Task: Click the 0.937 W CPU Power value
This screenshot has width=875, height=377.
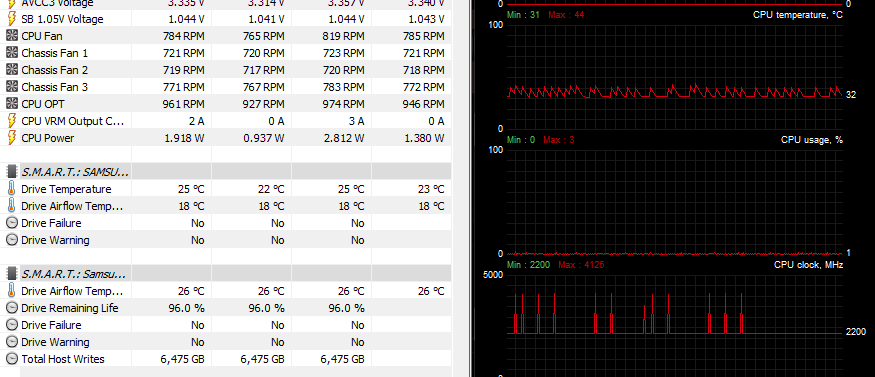Action: [x=265, y=138]
